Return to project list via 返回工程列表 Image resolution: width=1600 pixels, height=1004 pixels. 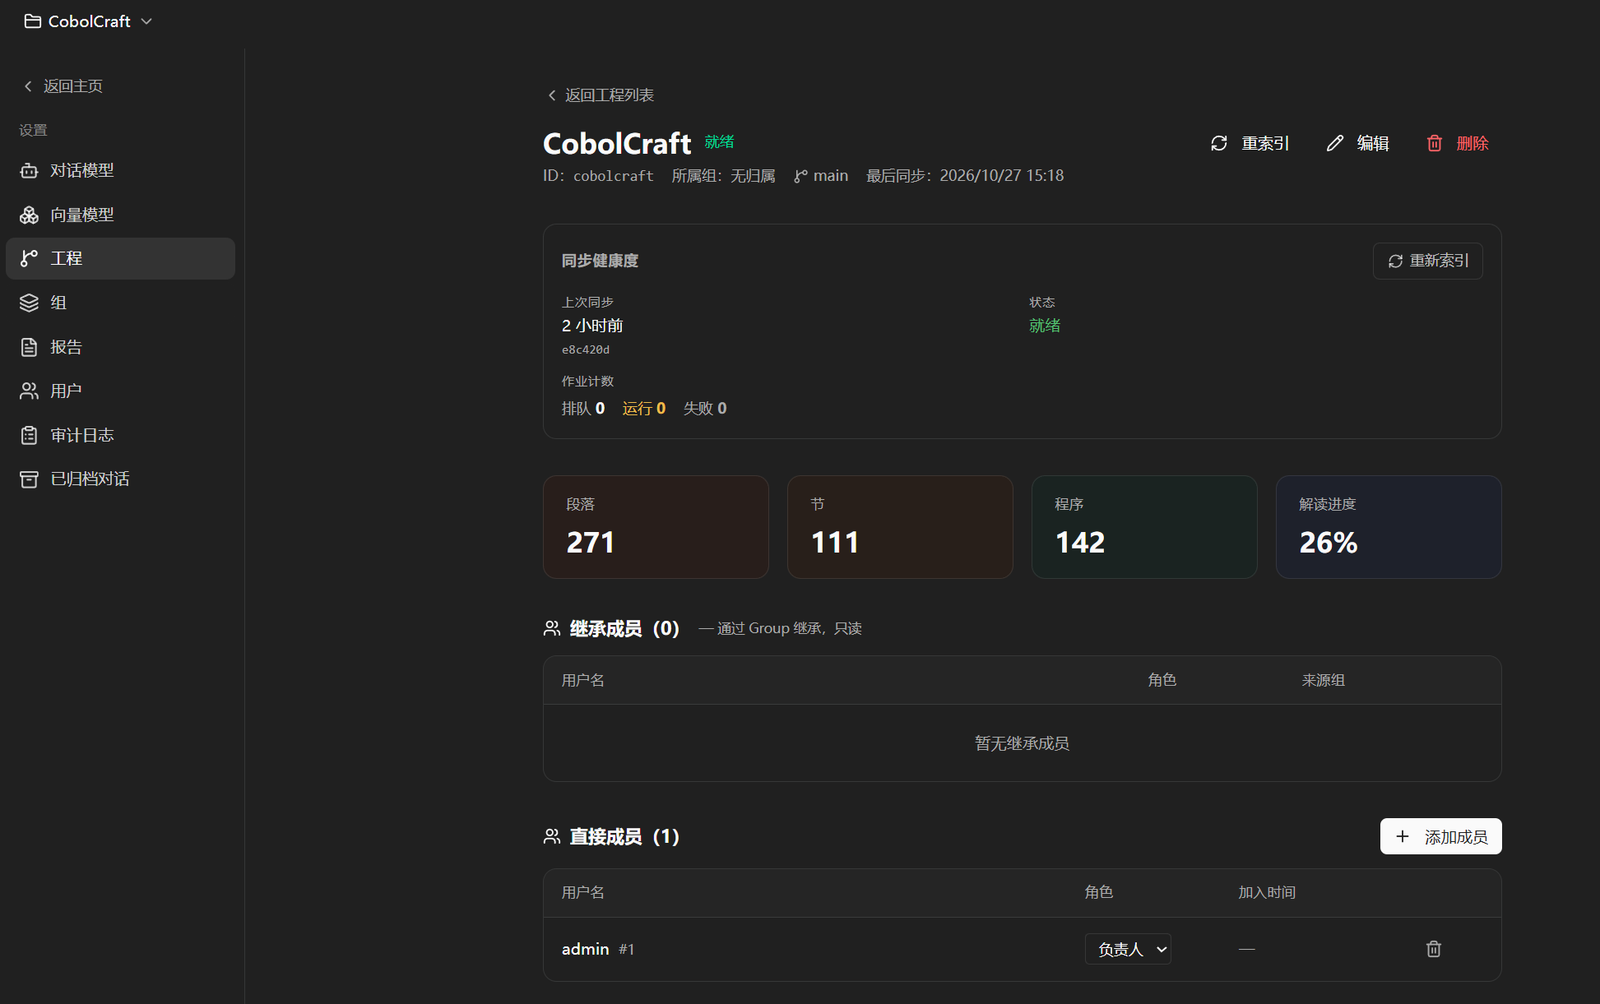[600, 95]
